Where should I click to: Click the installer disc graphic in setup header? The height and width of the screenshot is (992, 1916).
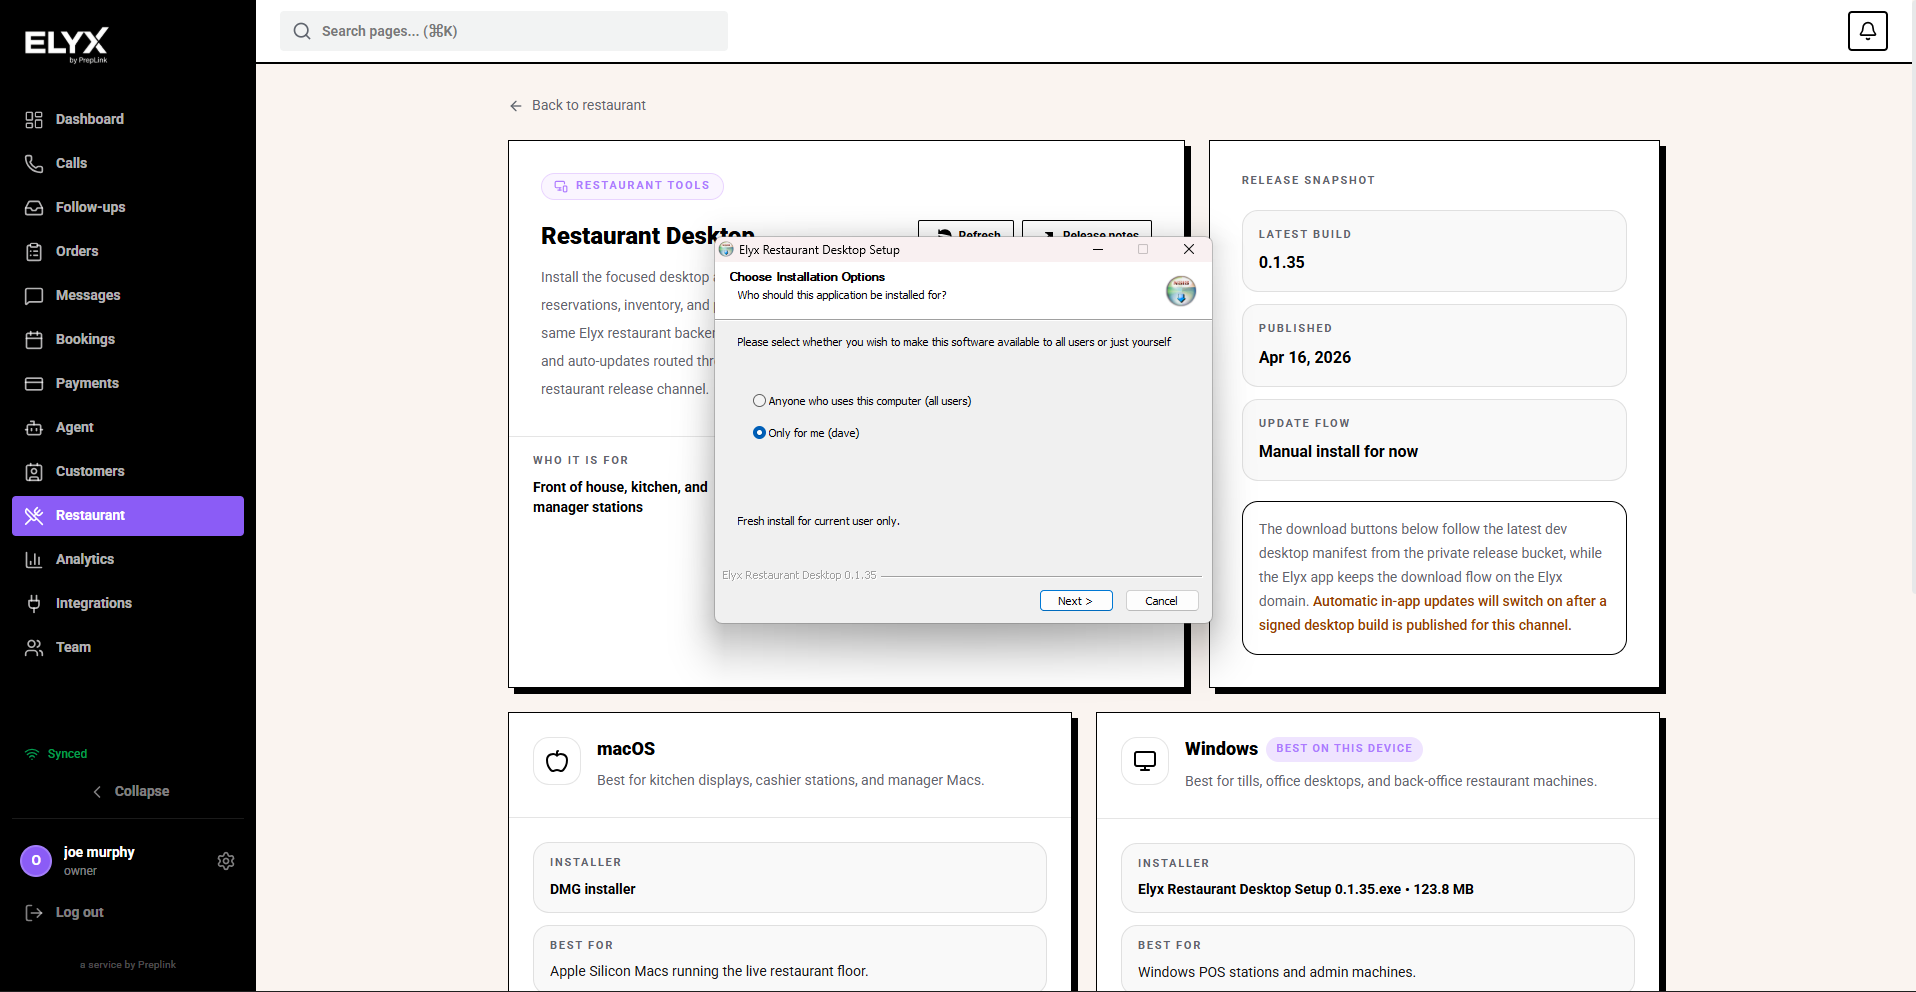pos(1181,291)
